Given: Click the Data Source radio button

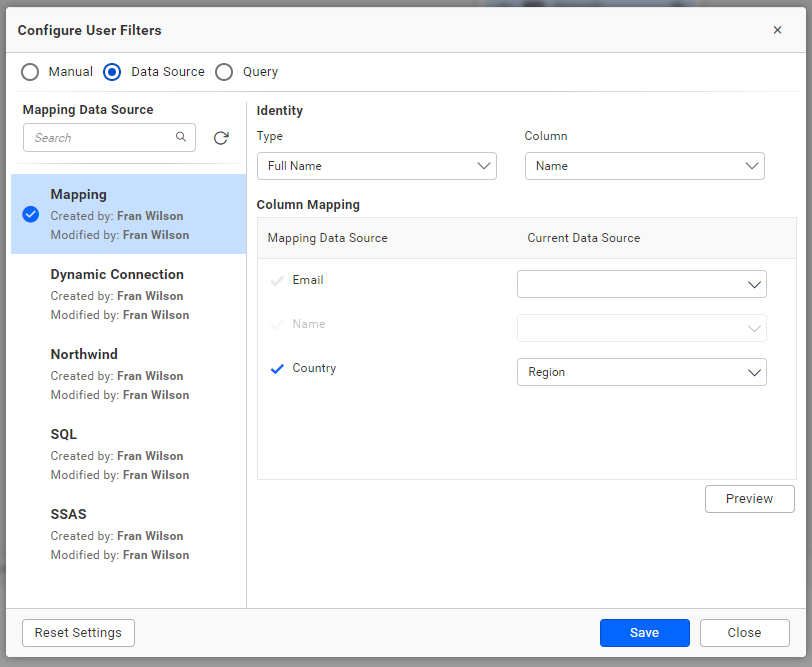Looking at the screenshot, I should click(x=111, y=72).
